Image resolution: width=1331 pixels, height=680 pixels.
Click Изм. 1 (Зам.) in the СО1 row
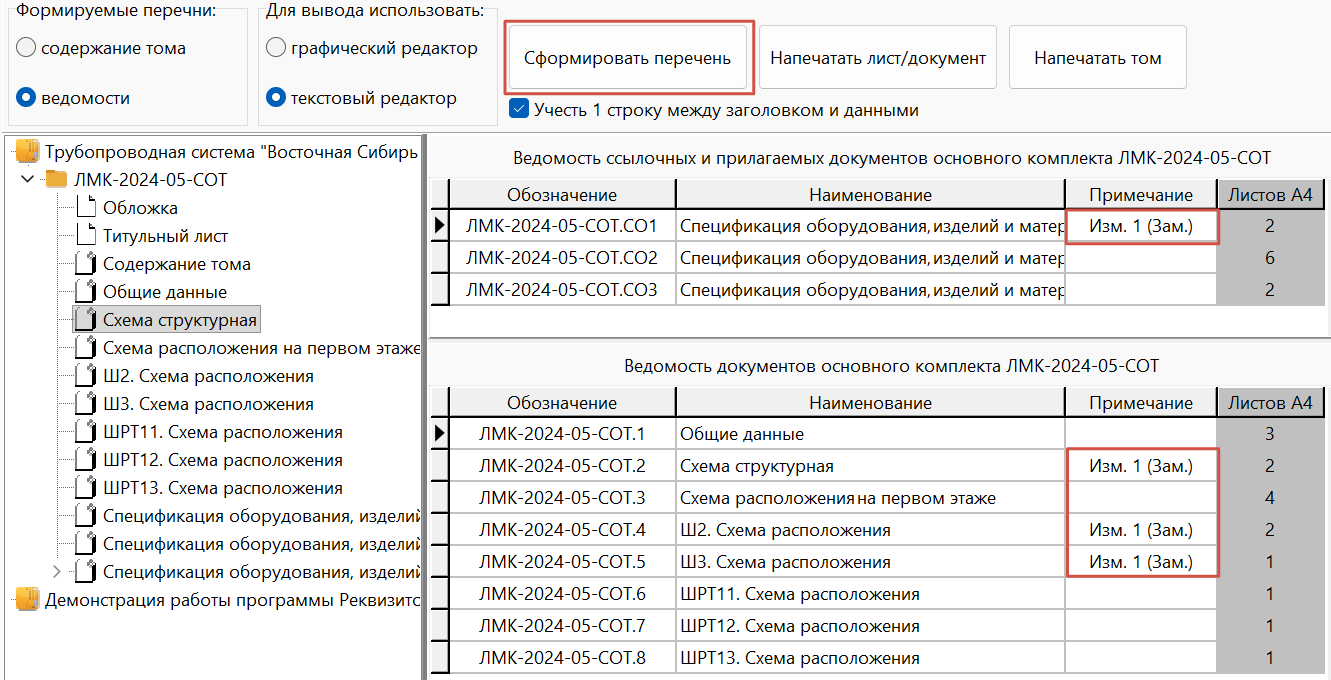1141,226
